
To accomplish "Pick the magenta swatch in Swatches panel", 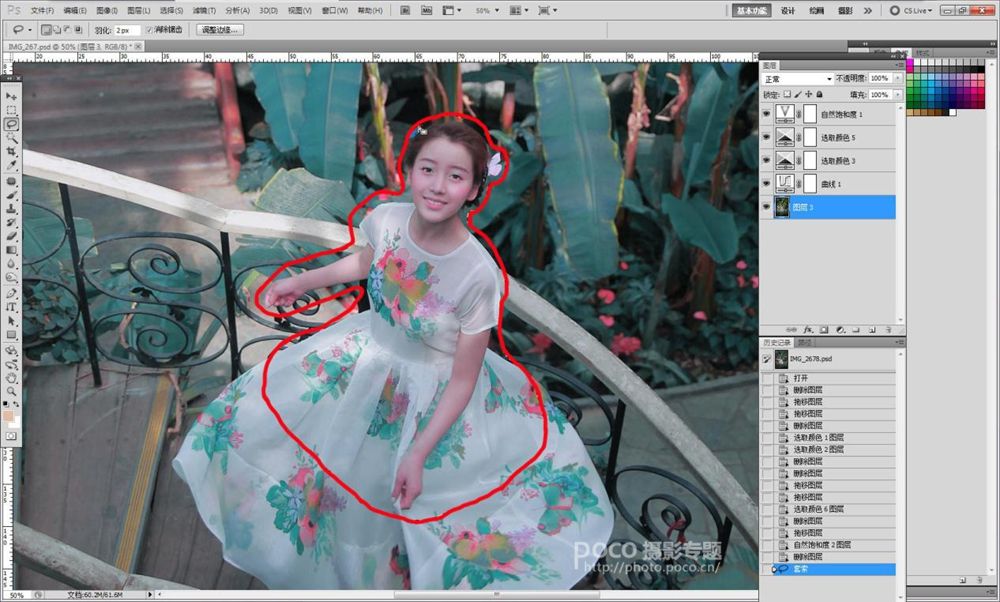I will click(x=910, y=63).
